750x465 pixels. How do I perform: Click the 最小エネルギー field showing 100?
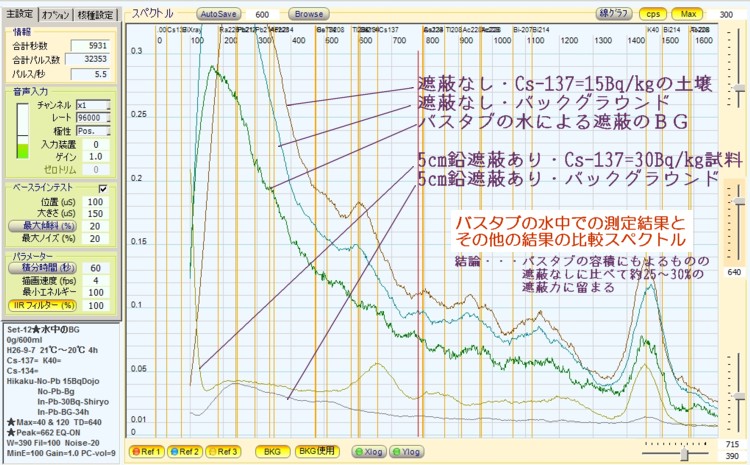pos(96,293)
